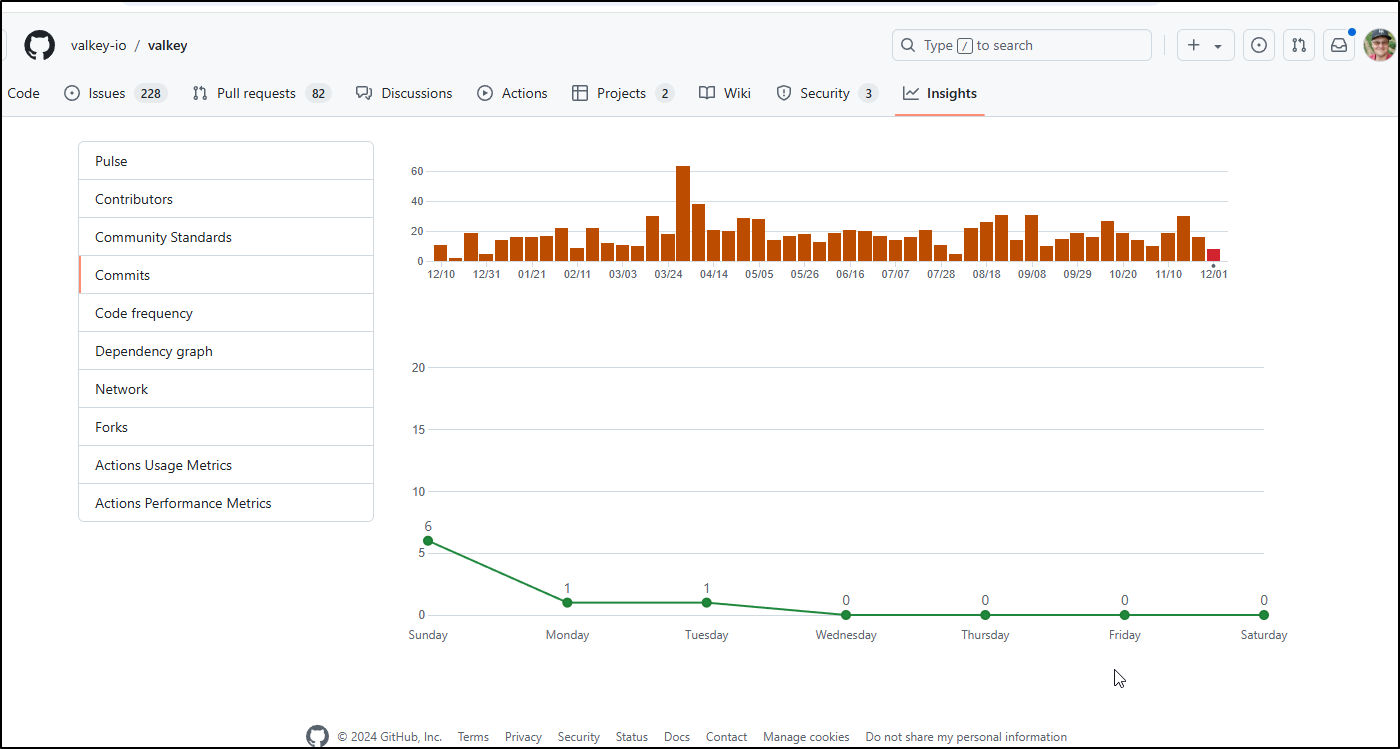Open the Docs footer link
This screenshot has height=749, width=1400.
[x=677, y=737]
